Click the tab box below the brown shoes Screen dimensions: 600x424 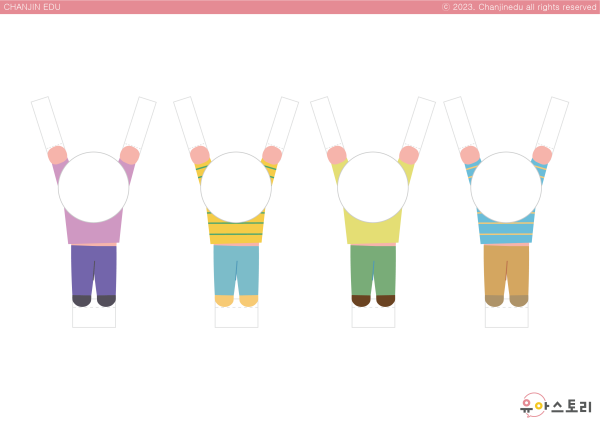point(373,317)
